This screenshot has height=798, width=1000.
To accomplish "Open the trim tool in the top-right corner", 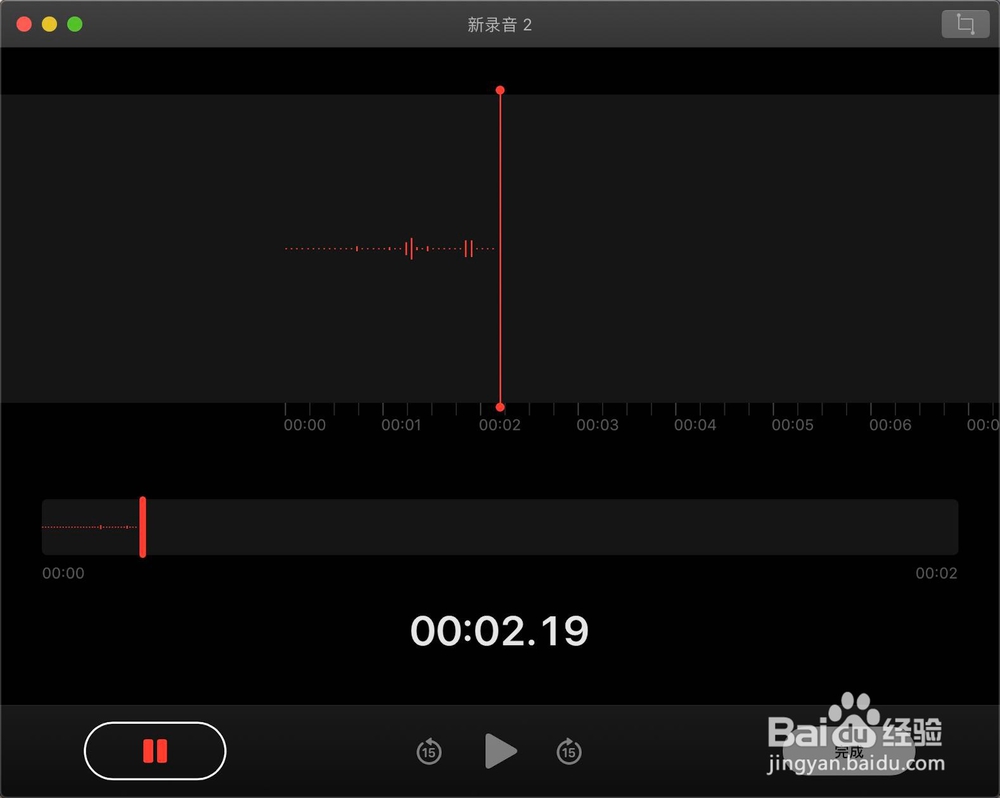I will coord(964,23).
